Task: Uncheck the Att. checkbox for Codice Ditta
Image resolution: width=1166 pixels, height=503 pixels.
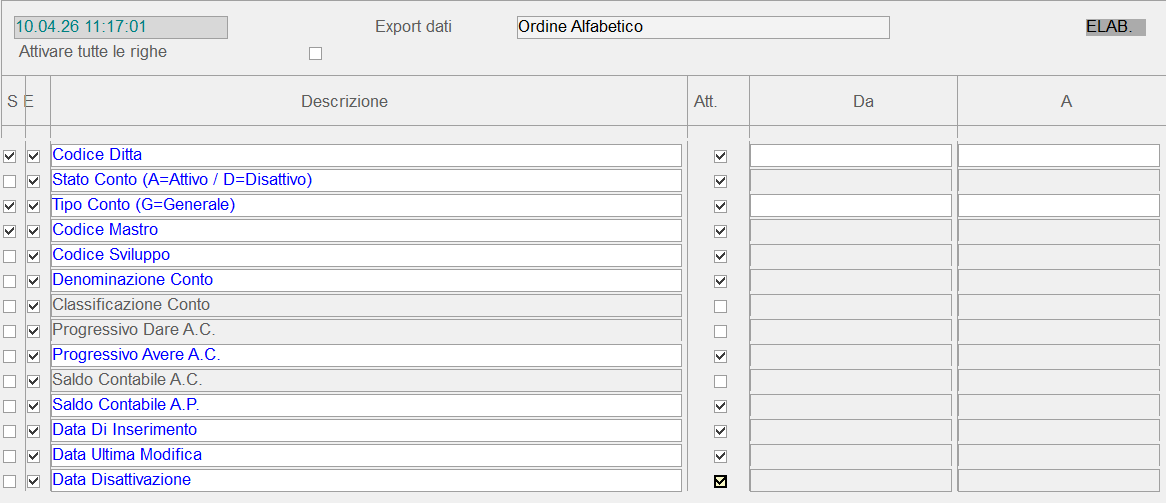Action: pyautogui.click(x=720, y=156)
